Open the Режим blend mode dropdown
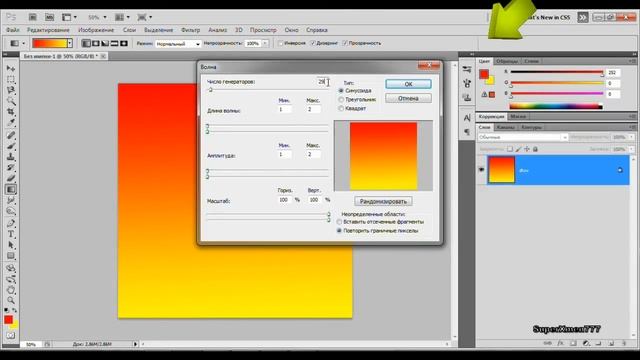 [x=178, y=43]
